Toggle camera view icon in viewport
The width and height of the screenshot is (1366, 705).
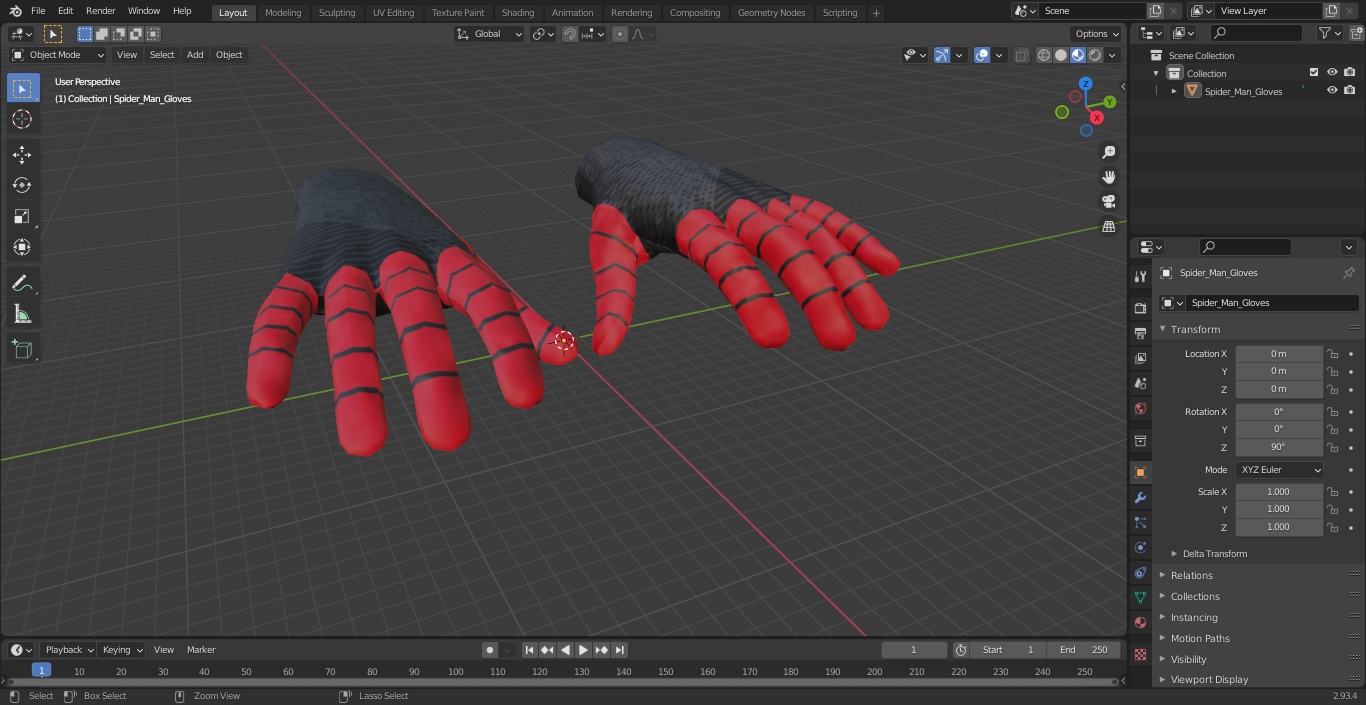coord(1108,202)
